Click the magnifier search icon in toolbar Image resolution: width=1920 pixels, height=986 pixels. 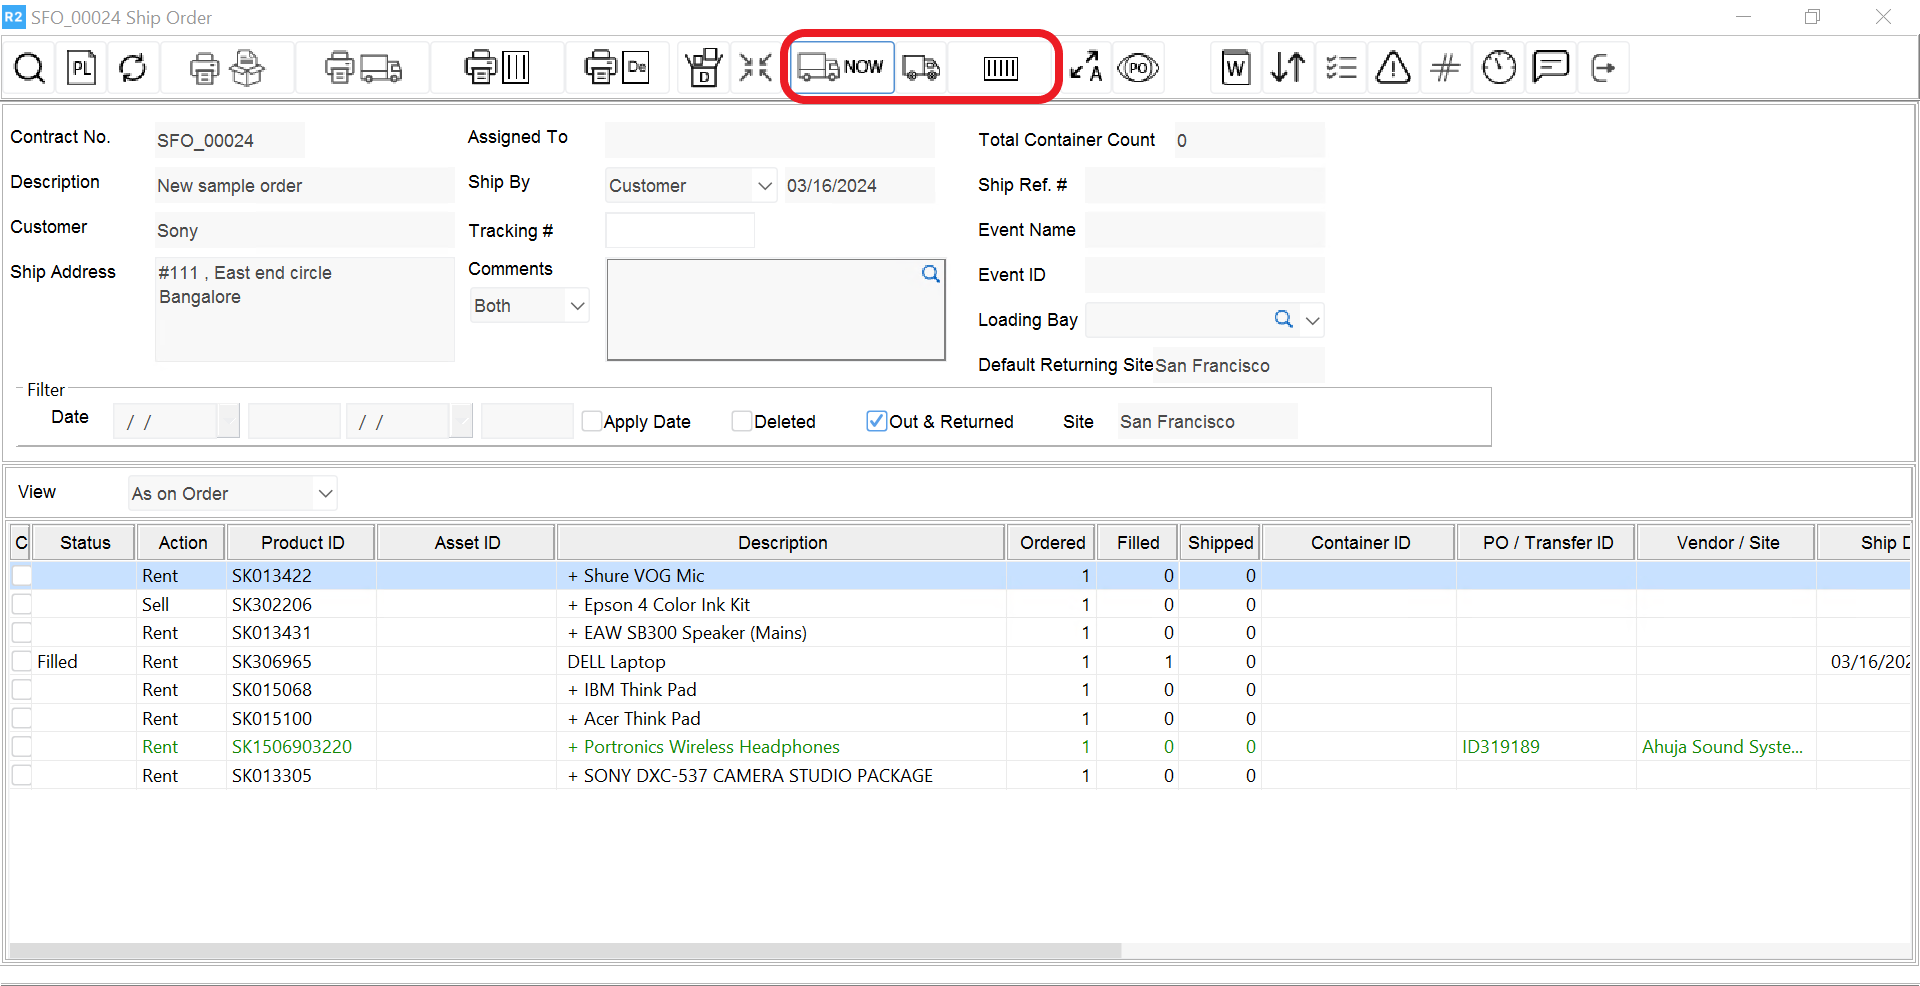tap(29, 68)
